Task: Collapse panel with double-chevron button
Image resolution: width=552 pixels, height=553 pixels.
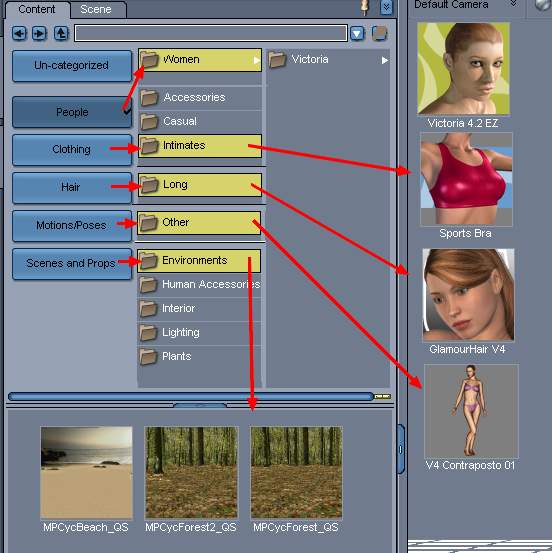Action: (x=386, y=7)
